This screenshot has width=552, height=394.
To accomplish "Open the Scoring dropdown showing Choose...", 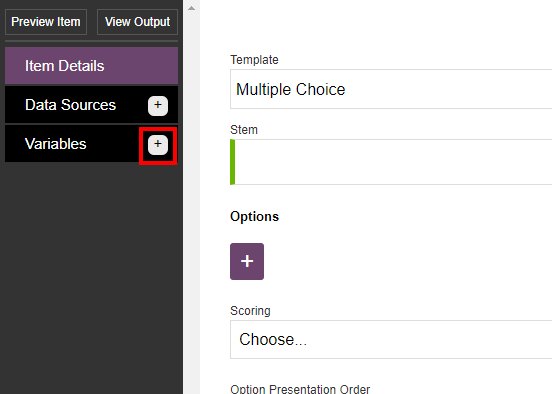I will pyautogui.click(x=391, y=339).
